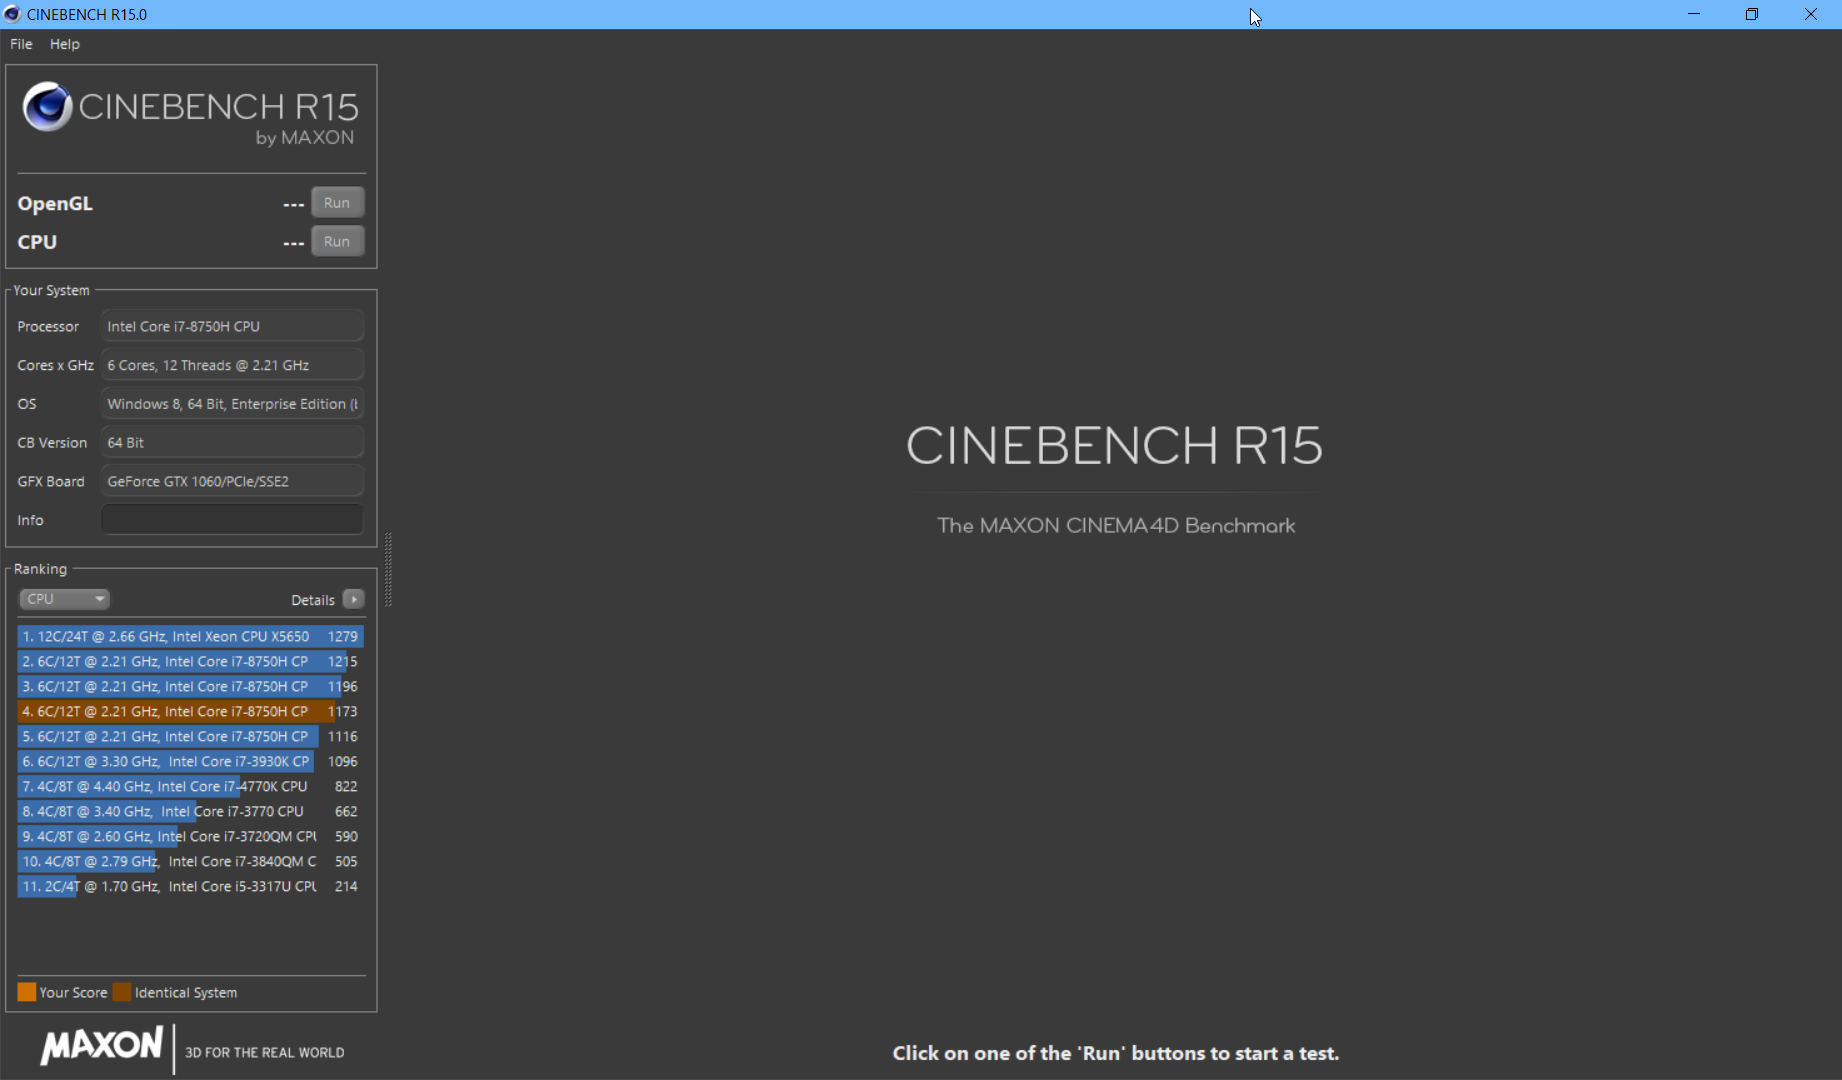
Task: Run the OpenGL benchmark test
Action: coord(337,203)
